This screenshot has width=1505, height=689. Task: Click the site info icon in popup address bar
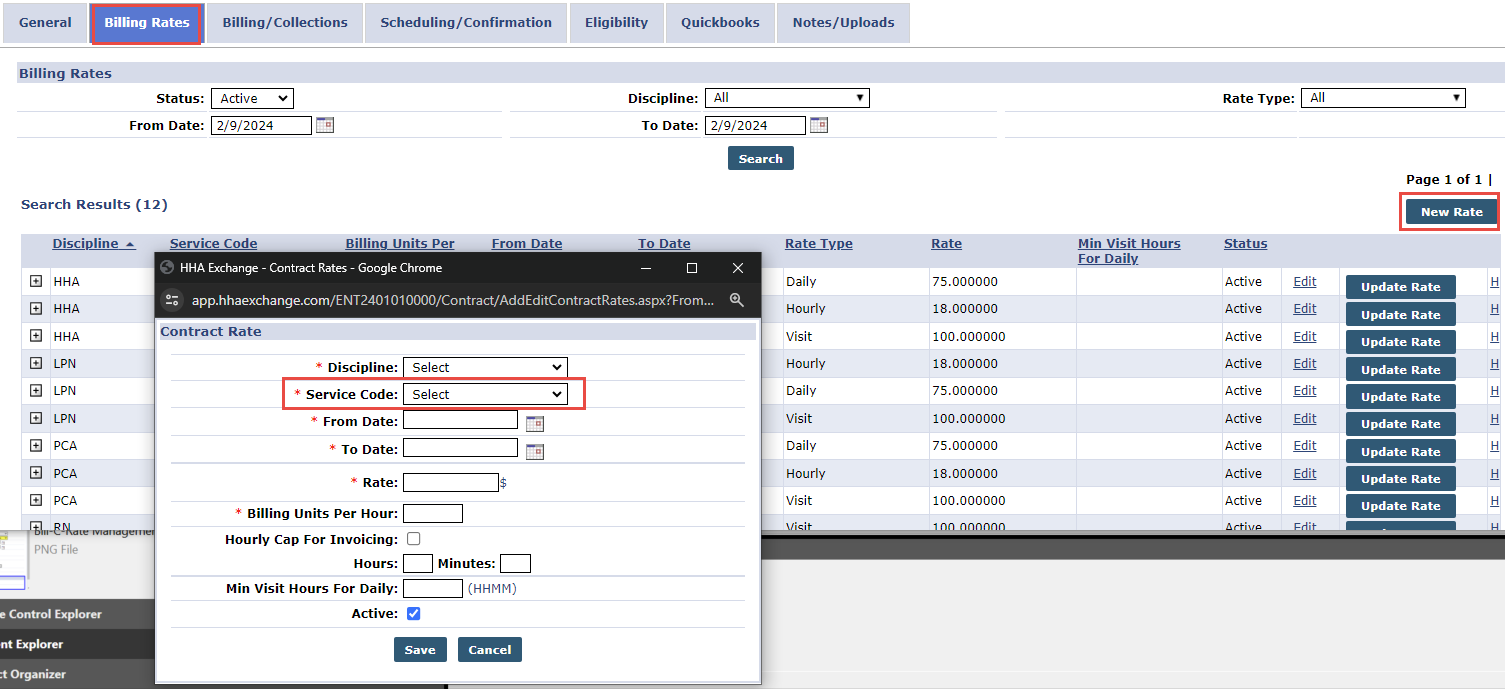click(x=173, y=299)
